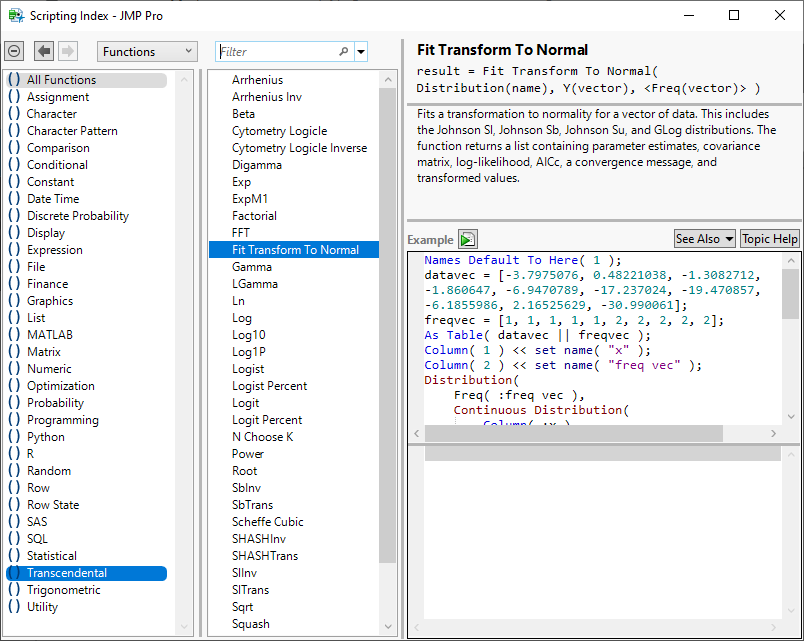Expand the See Also dropdown
Image resolution: width=804 pixels, height=641 pixels.
pos(704,239)
